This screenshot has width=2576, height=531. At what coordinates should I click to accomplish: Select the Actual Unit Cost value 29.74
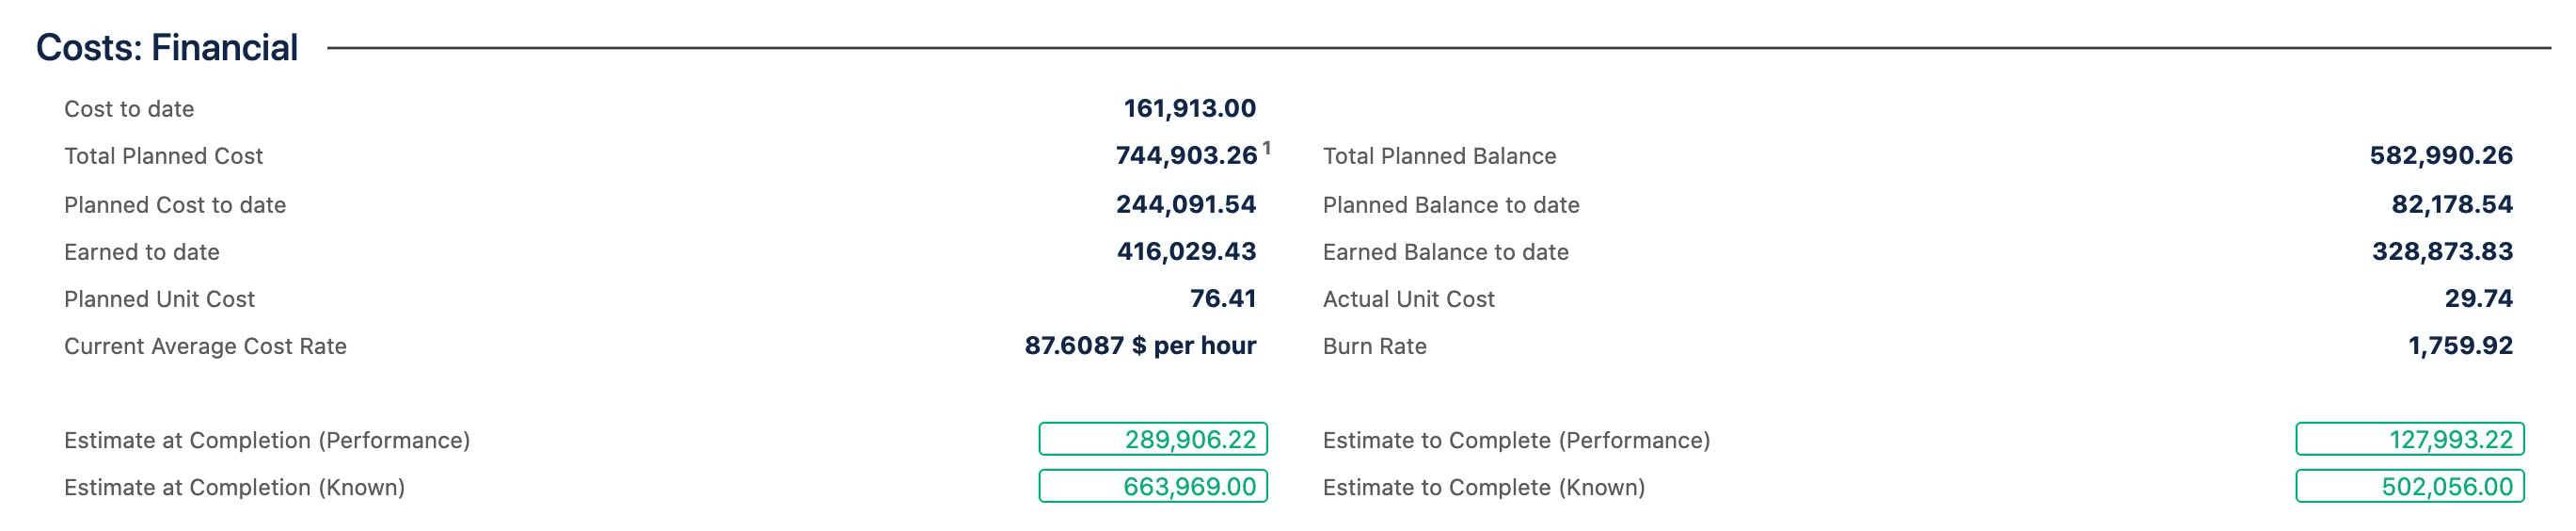[x=2478, y=298]
